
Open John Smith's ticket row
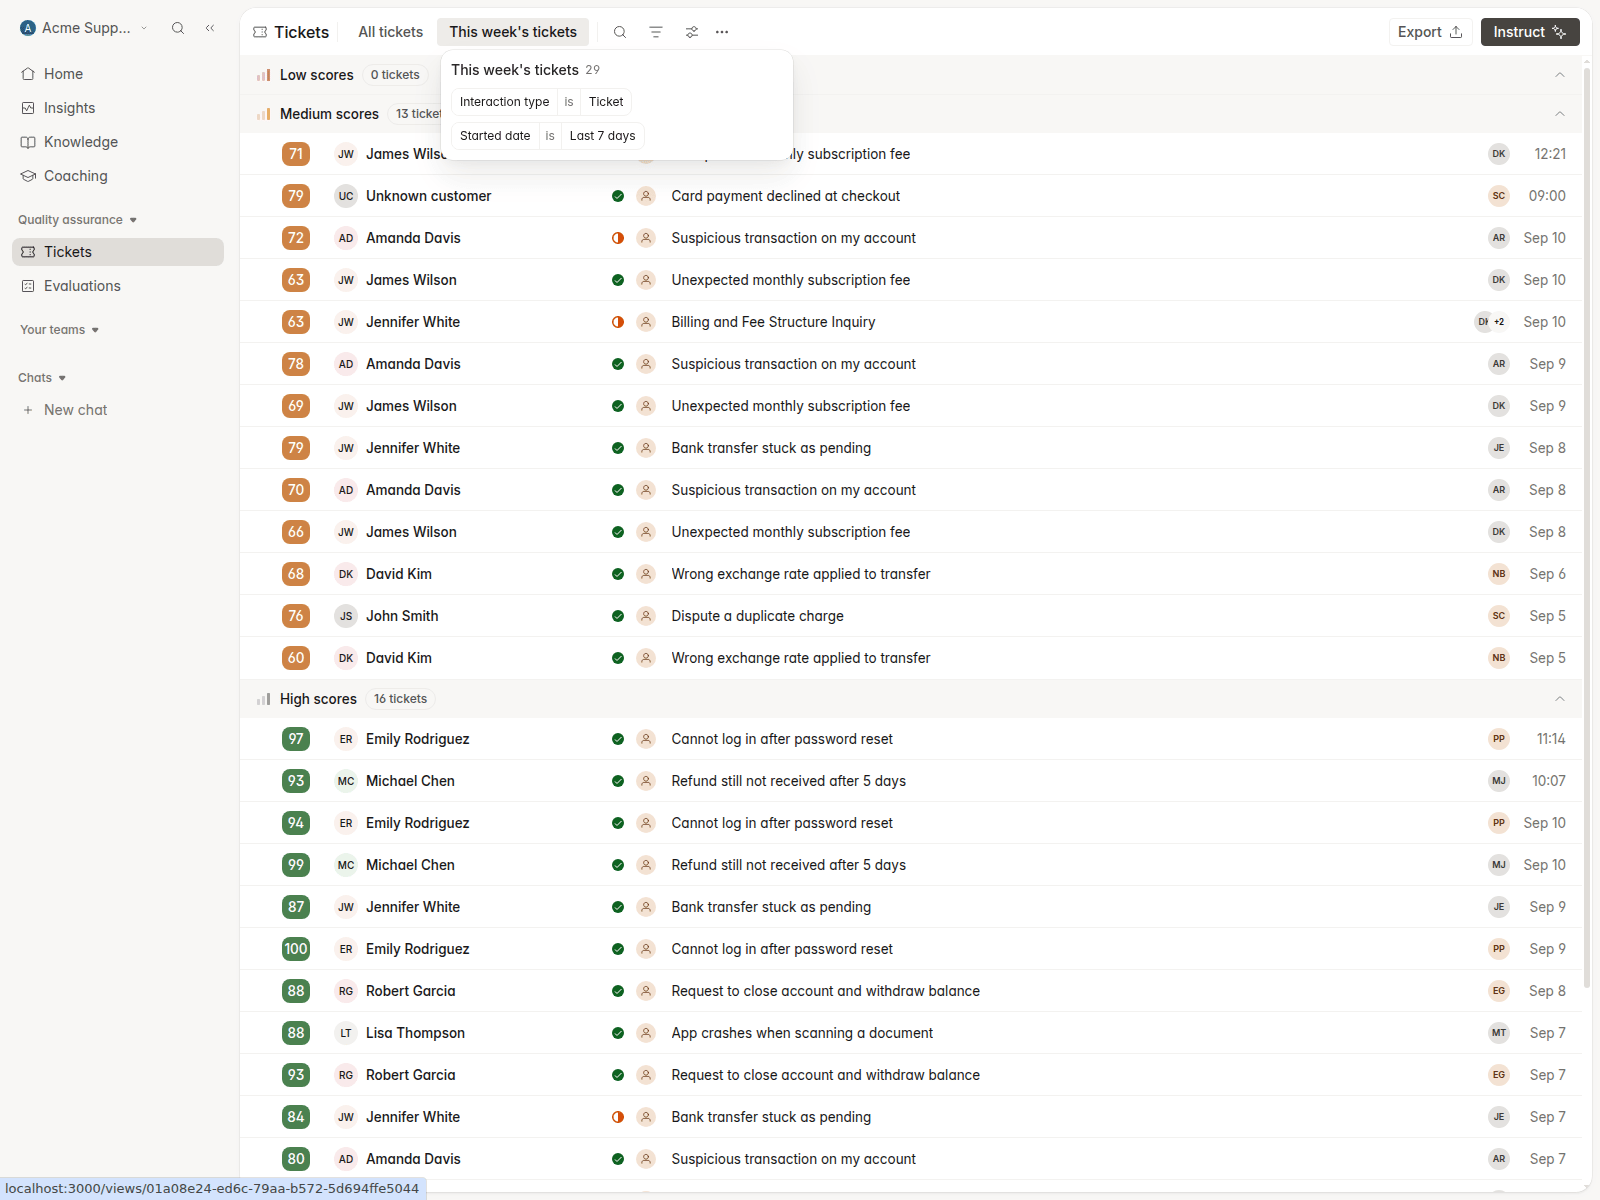[911, 616]
